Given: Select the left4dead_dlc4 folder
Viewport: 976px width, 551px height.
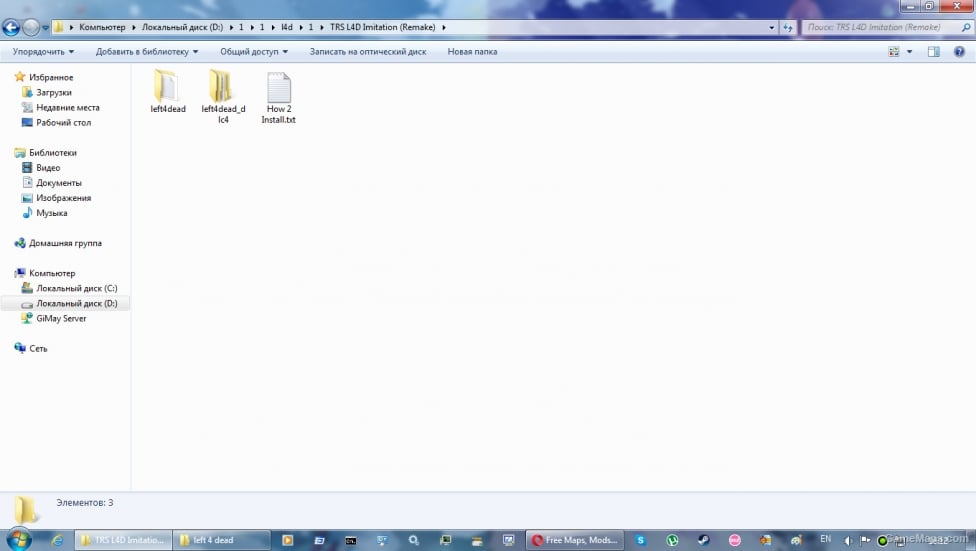Looking at the screenshot, I should tap(223, 97).
